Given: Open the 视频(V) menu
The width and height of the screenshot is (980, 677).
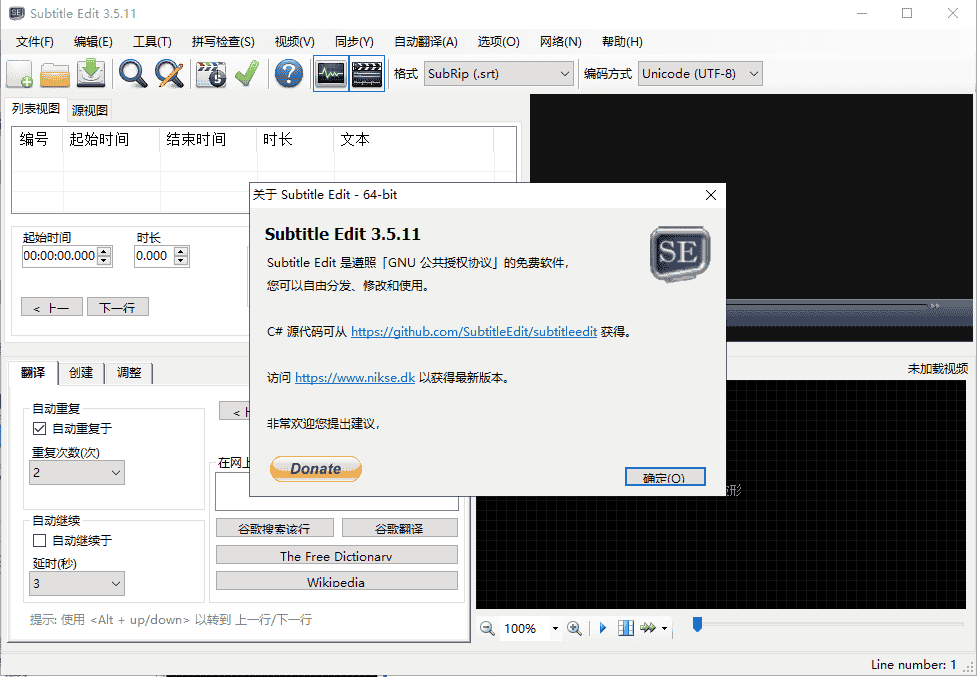Looking at the screenshot, I should 294,42.
